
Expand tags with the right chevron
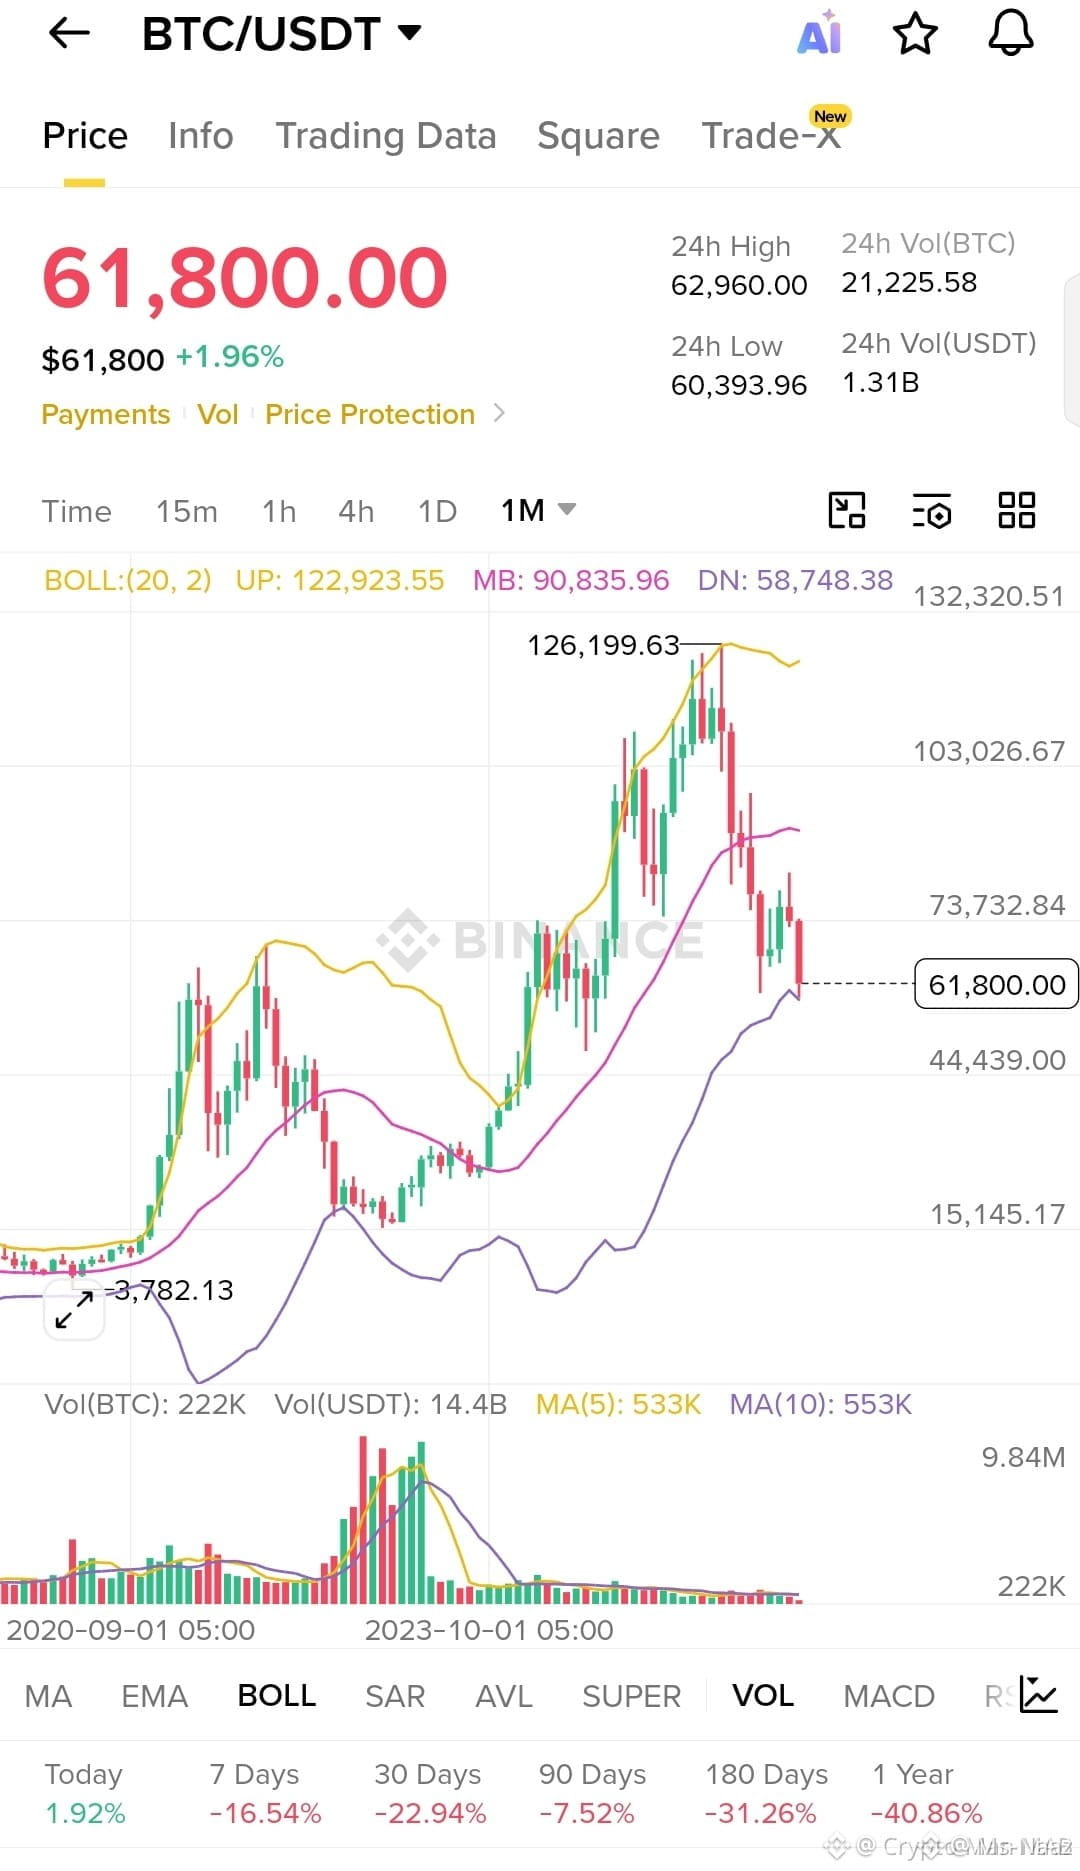(499, 413)
